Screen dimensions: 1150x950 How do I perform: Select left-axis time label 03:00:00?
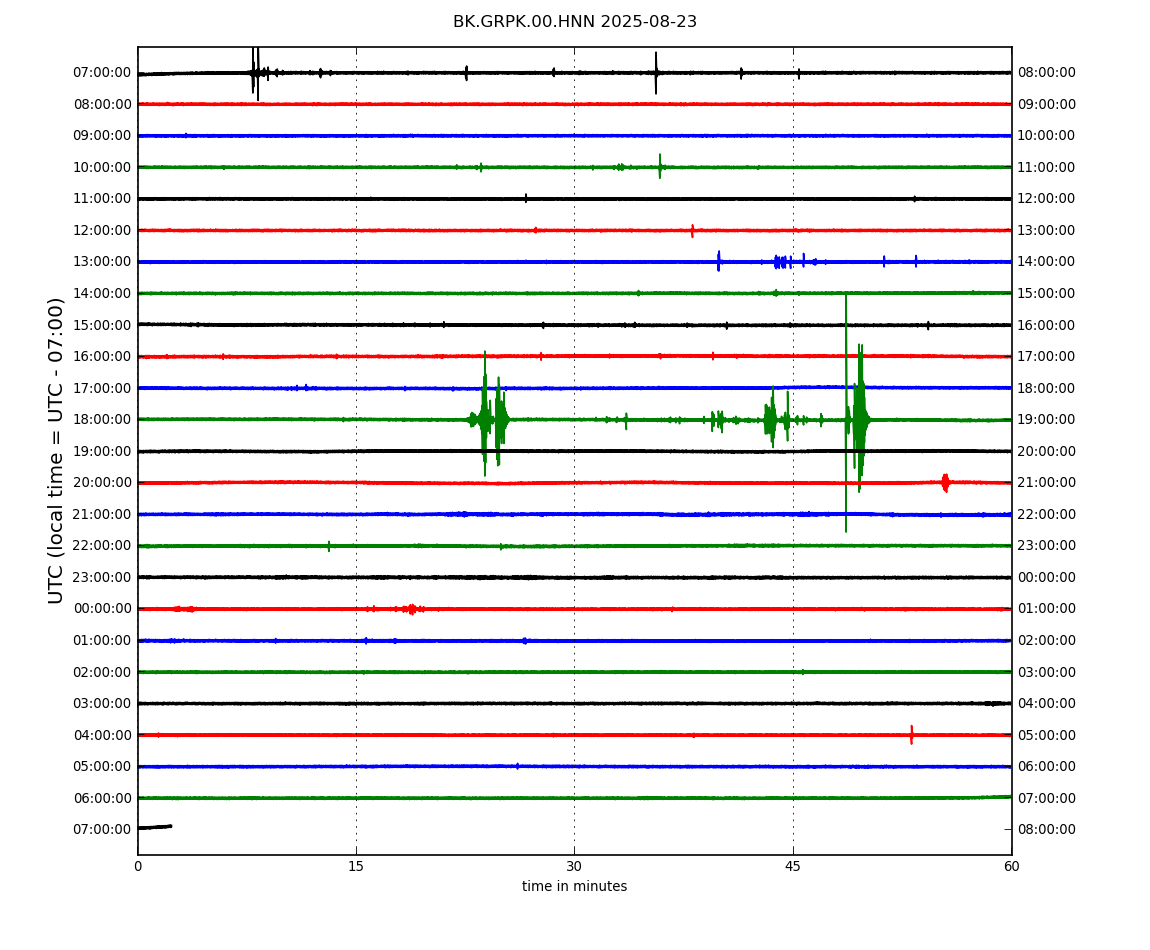(x=103, y=704)
